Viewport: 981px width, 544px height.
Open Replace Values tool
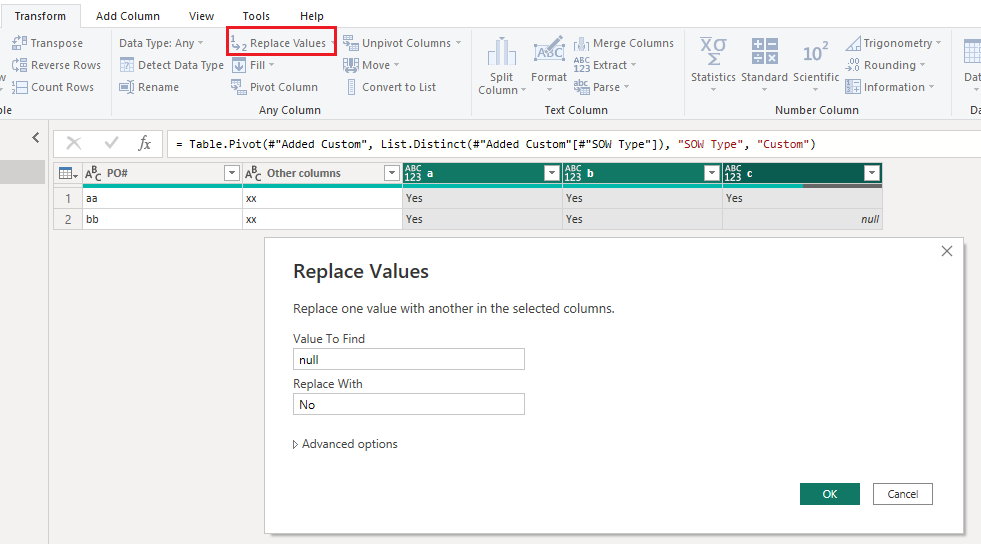pos(282,43)
